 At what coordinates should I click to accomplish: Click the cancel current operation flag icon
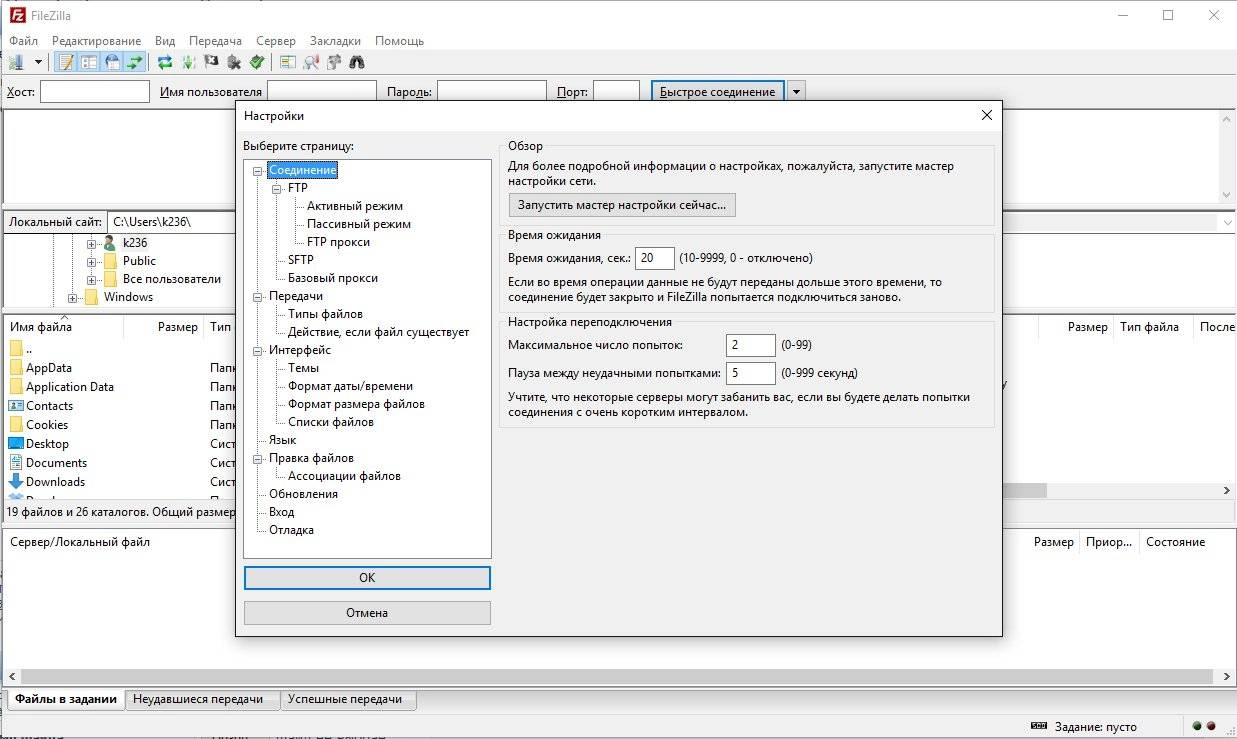point(211,62)
